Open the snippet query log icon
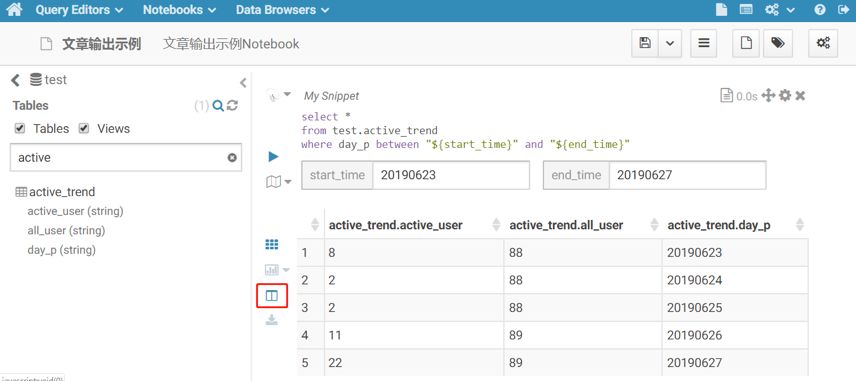Viewport: 856px width, 381px height. click(x=726, y=96)
